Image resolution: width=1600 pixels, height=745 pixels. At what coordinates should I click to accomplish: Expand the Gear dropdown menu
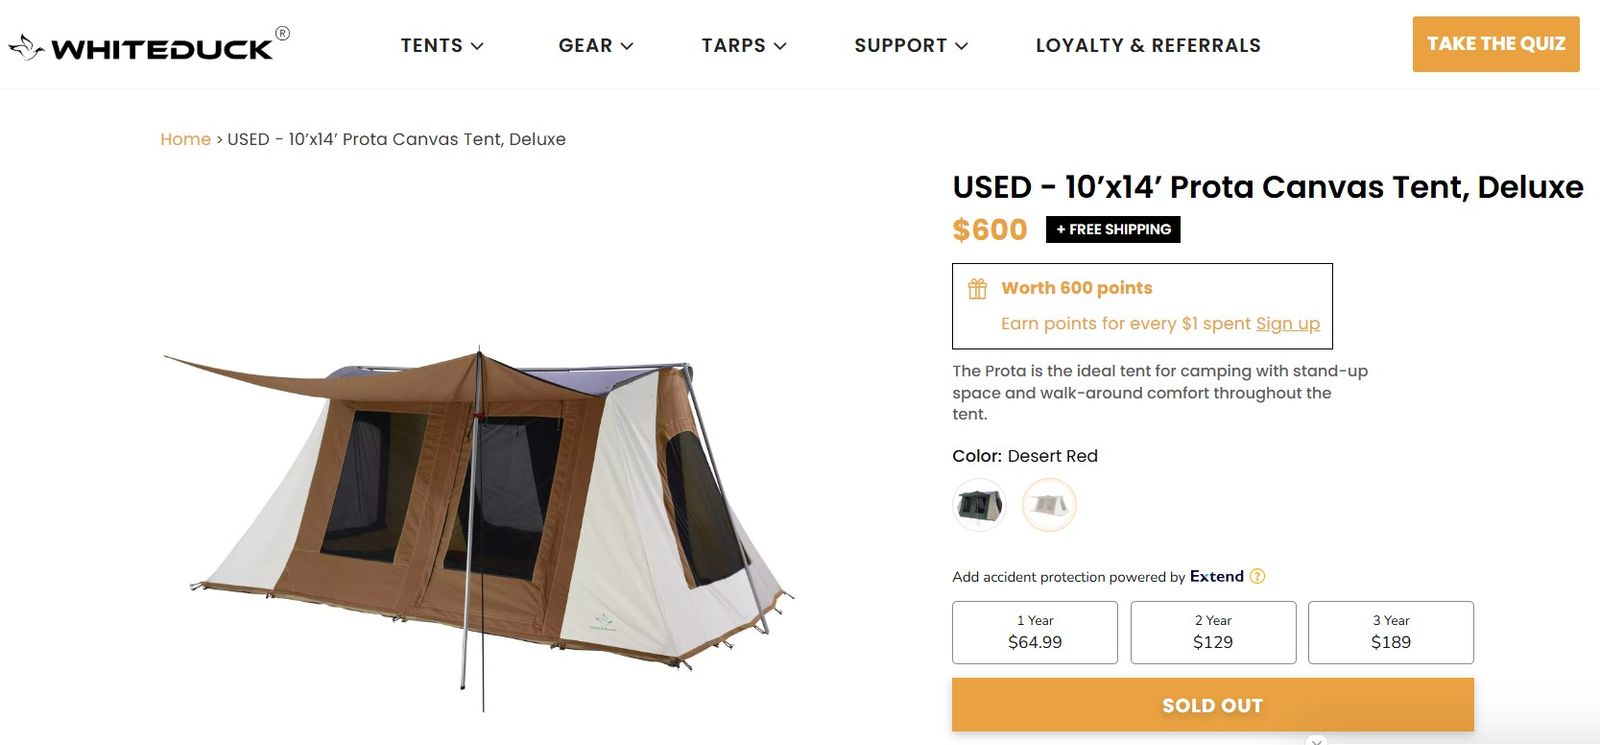[595, 46]
